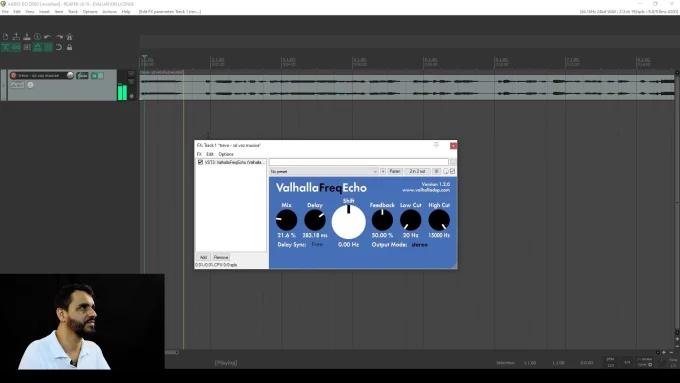Toggle the metronome toolbar icon
Viewport: 680px width, 383px height.
tap(69, 37)
